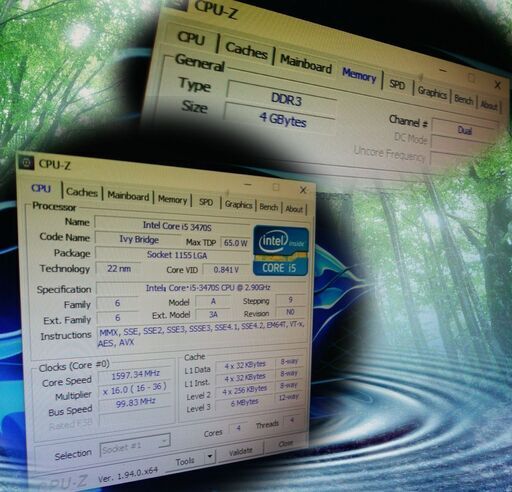Viewport: 512px width, 492px height.
Task: Select the SPD tab in lower window
Action: pyautogui.click(x=206, y=202)
